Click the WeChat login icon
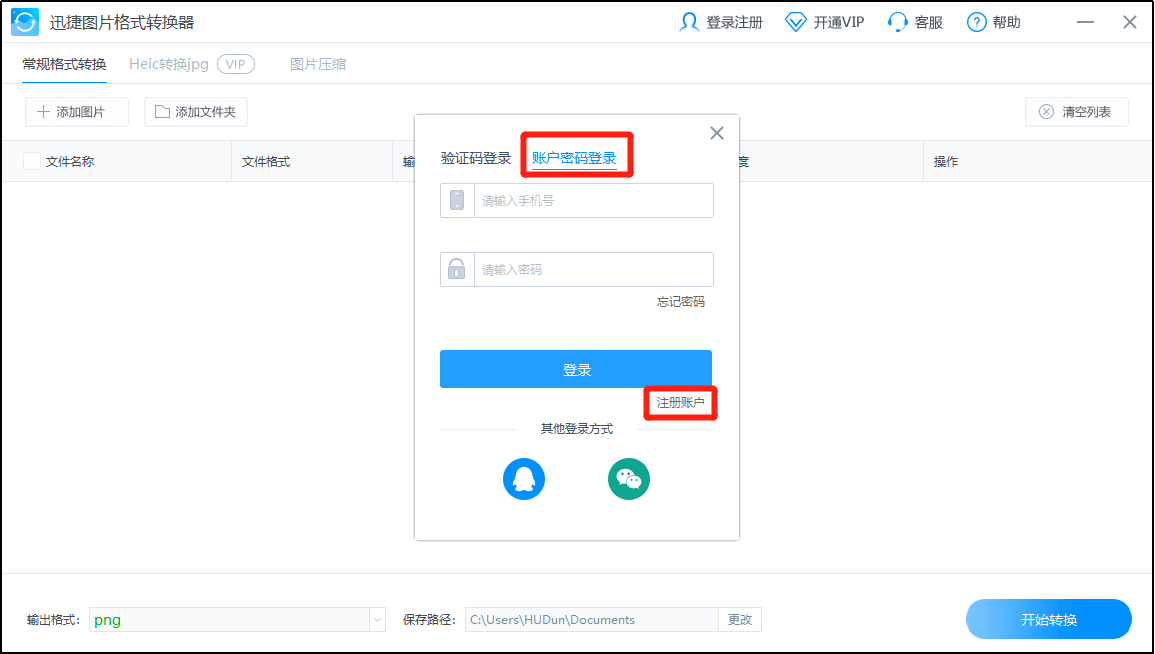Image resolution: width=1155 pixels, height=654 pixels. tap(629, 479)
